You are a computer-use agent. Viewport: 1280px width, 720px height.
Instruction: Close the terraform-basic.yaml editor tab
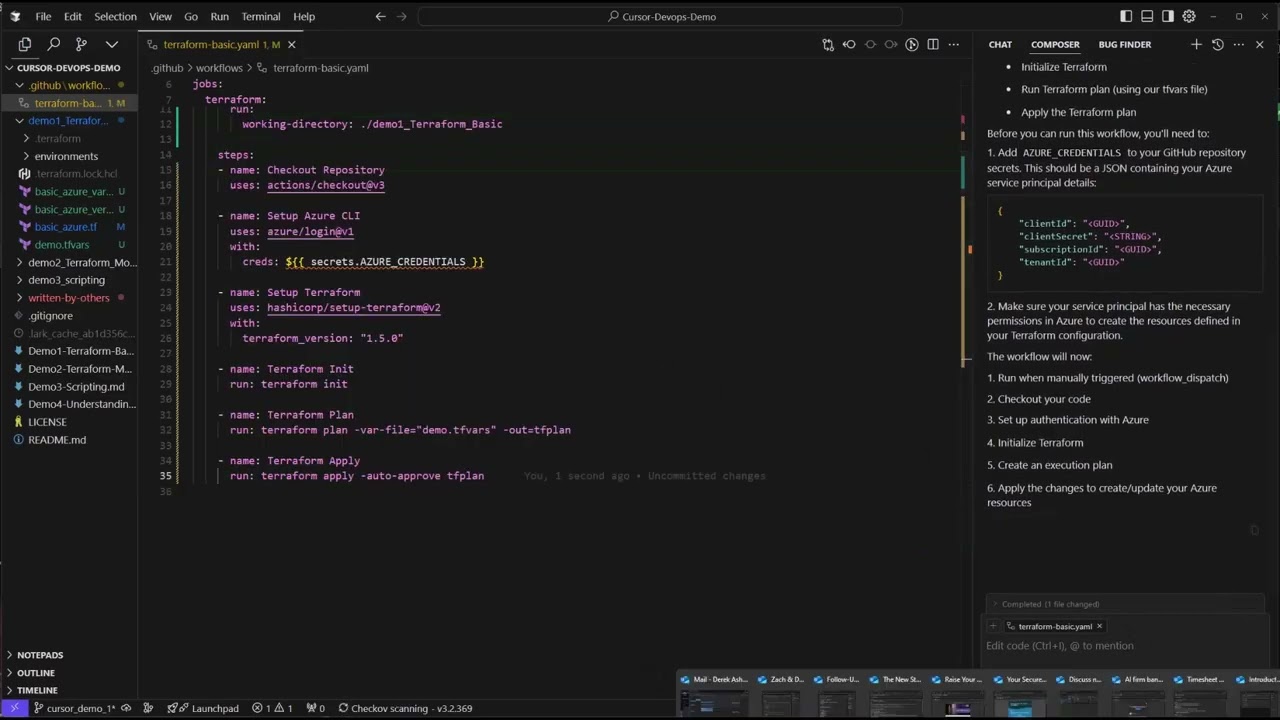pos(292,44)
